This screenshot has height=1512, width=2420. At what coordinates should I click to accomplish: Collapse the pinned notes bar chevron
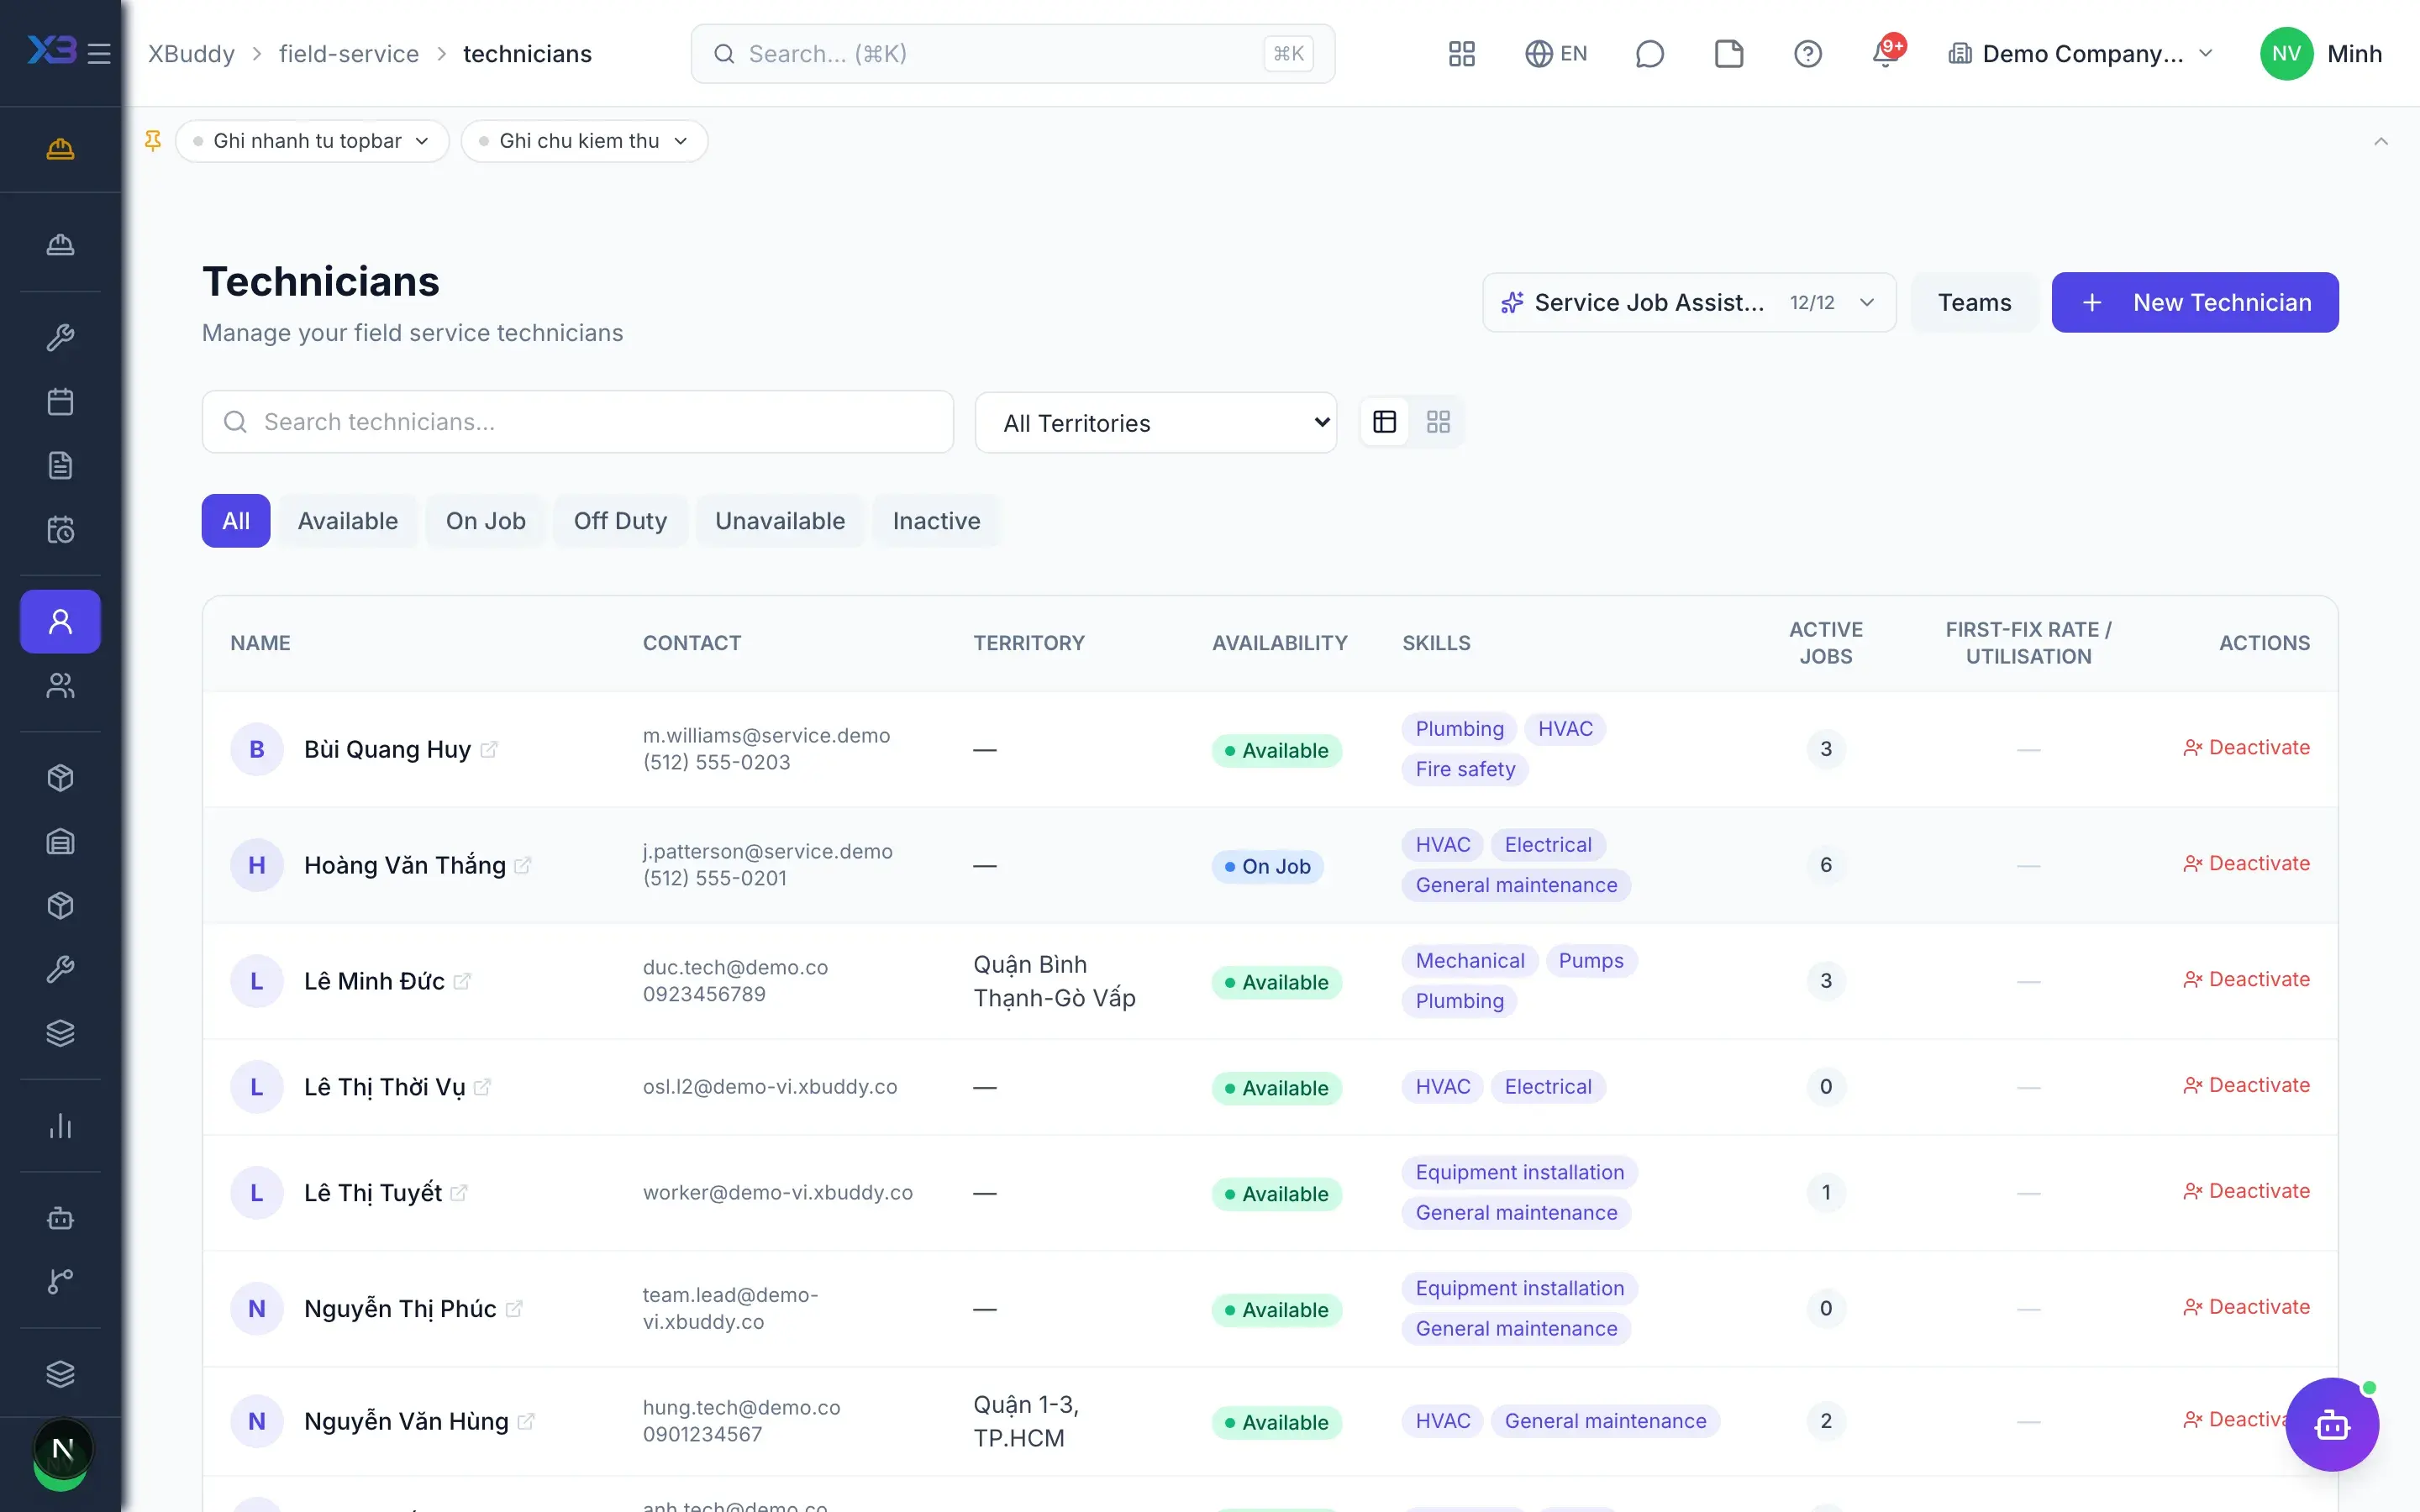[2381, 141]
